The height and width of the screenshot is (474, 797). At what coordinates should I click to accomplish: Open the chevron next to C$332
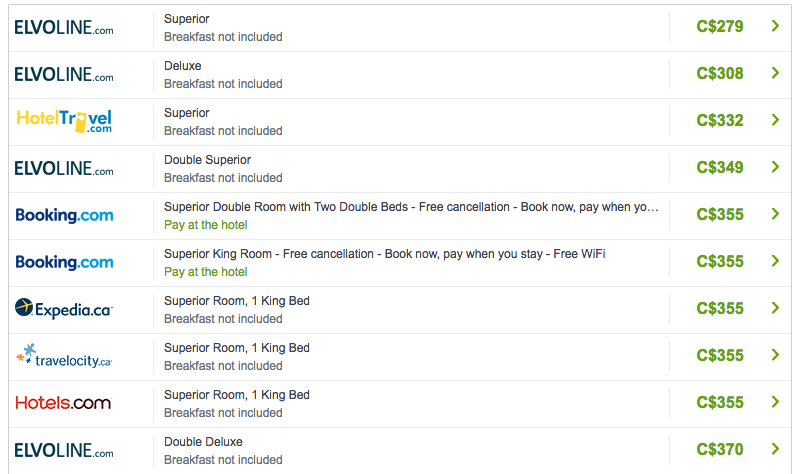[775, 120]
